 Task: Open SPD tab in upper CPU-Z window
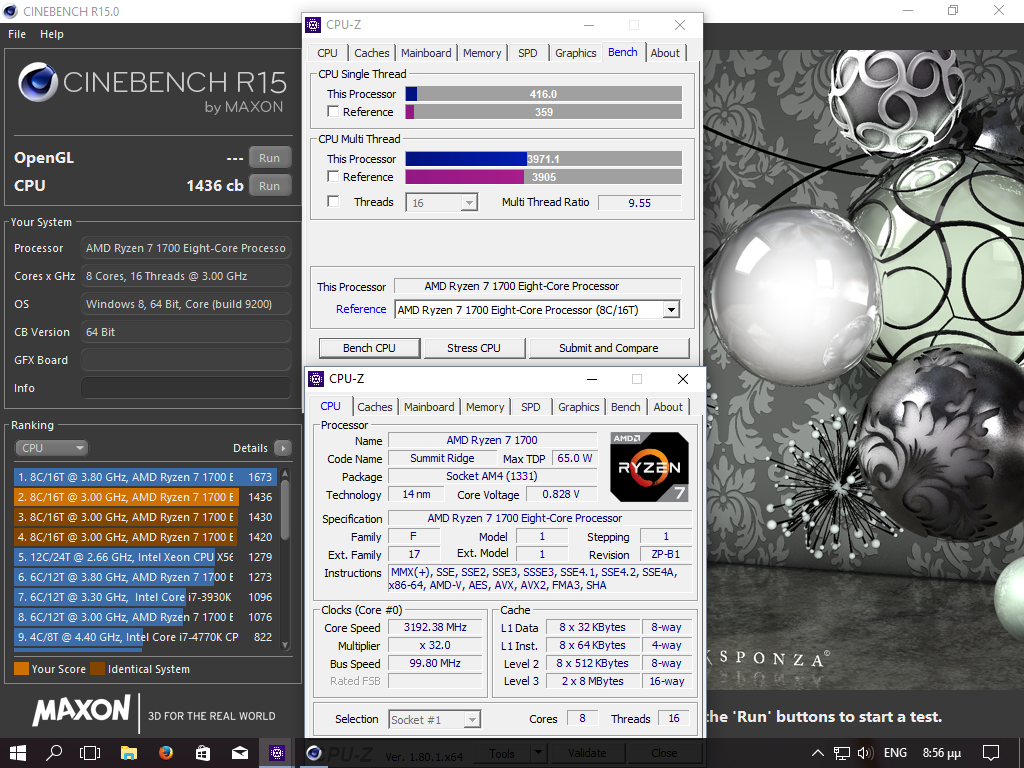[528, 53]
